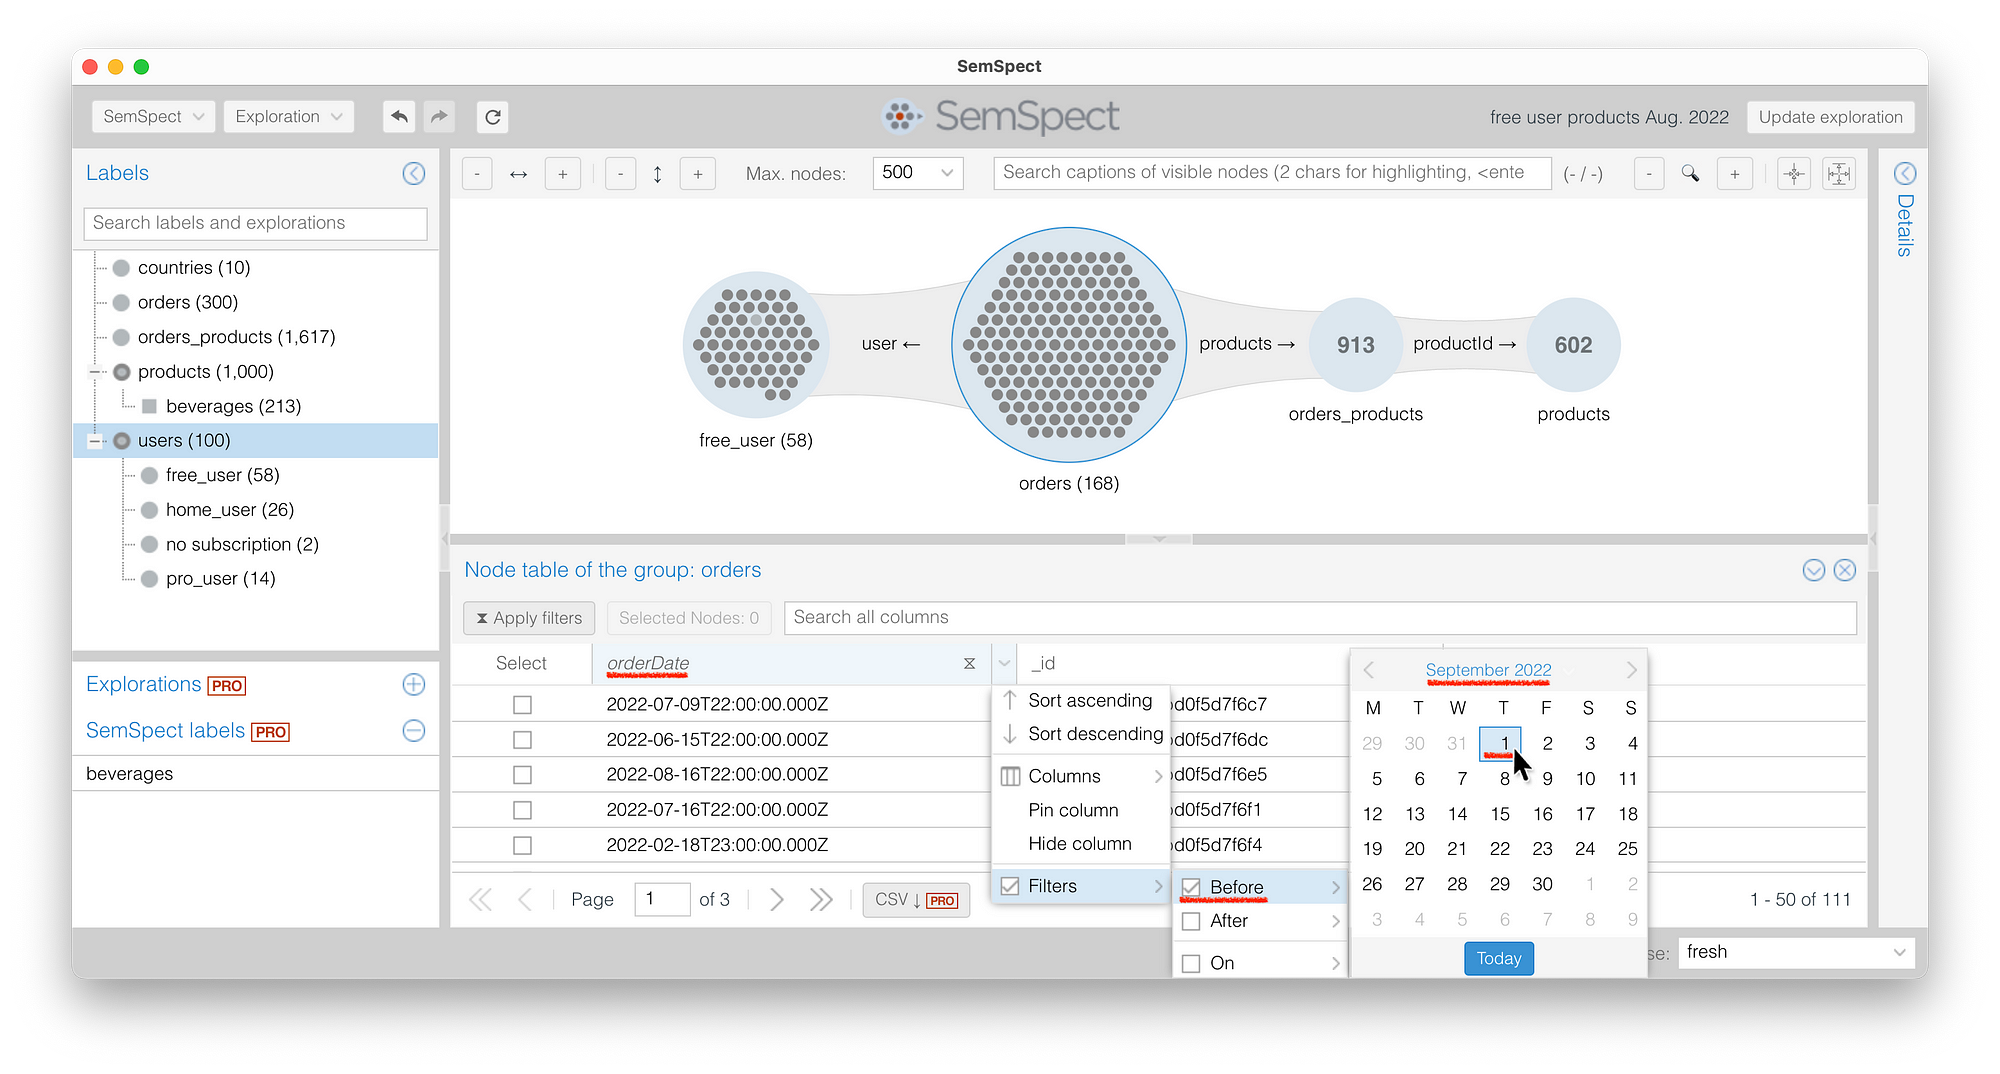The height and width of the screenshot is (1074, 2000).
Task: Expand the Details side panel arrow
Action: click(x=1905, y=173)
